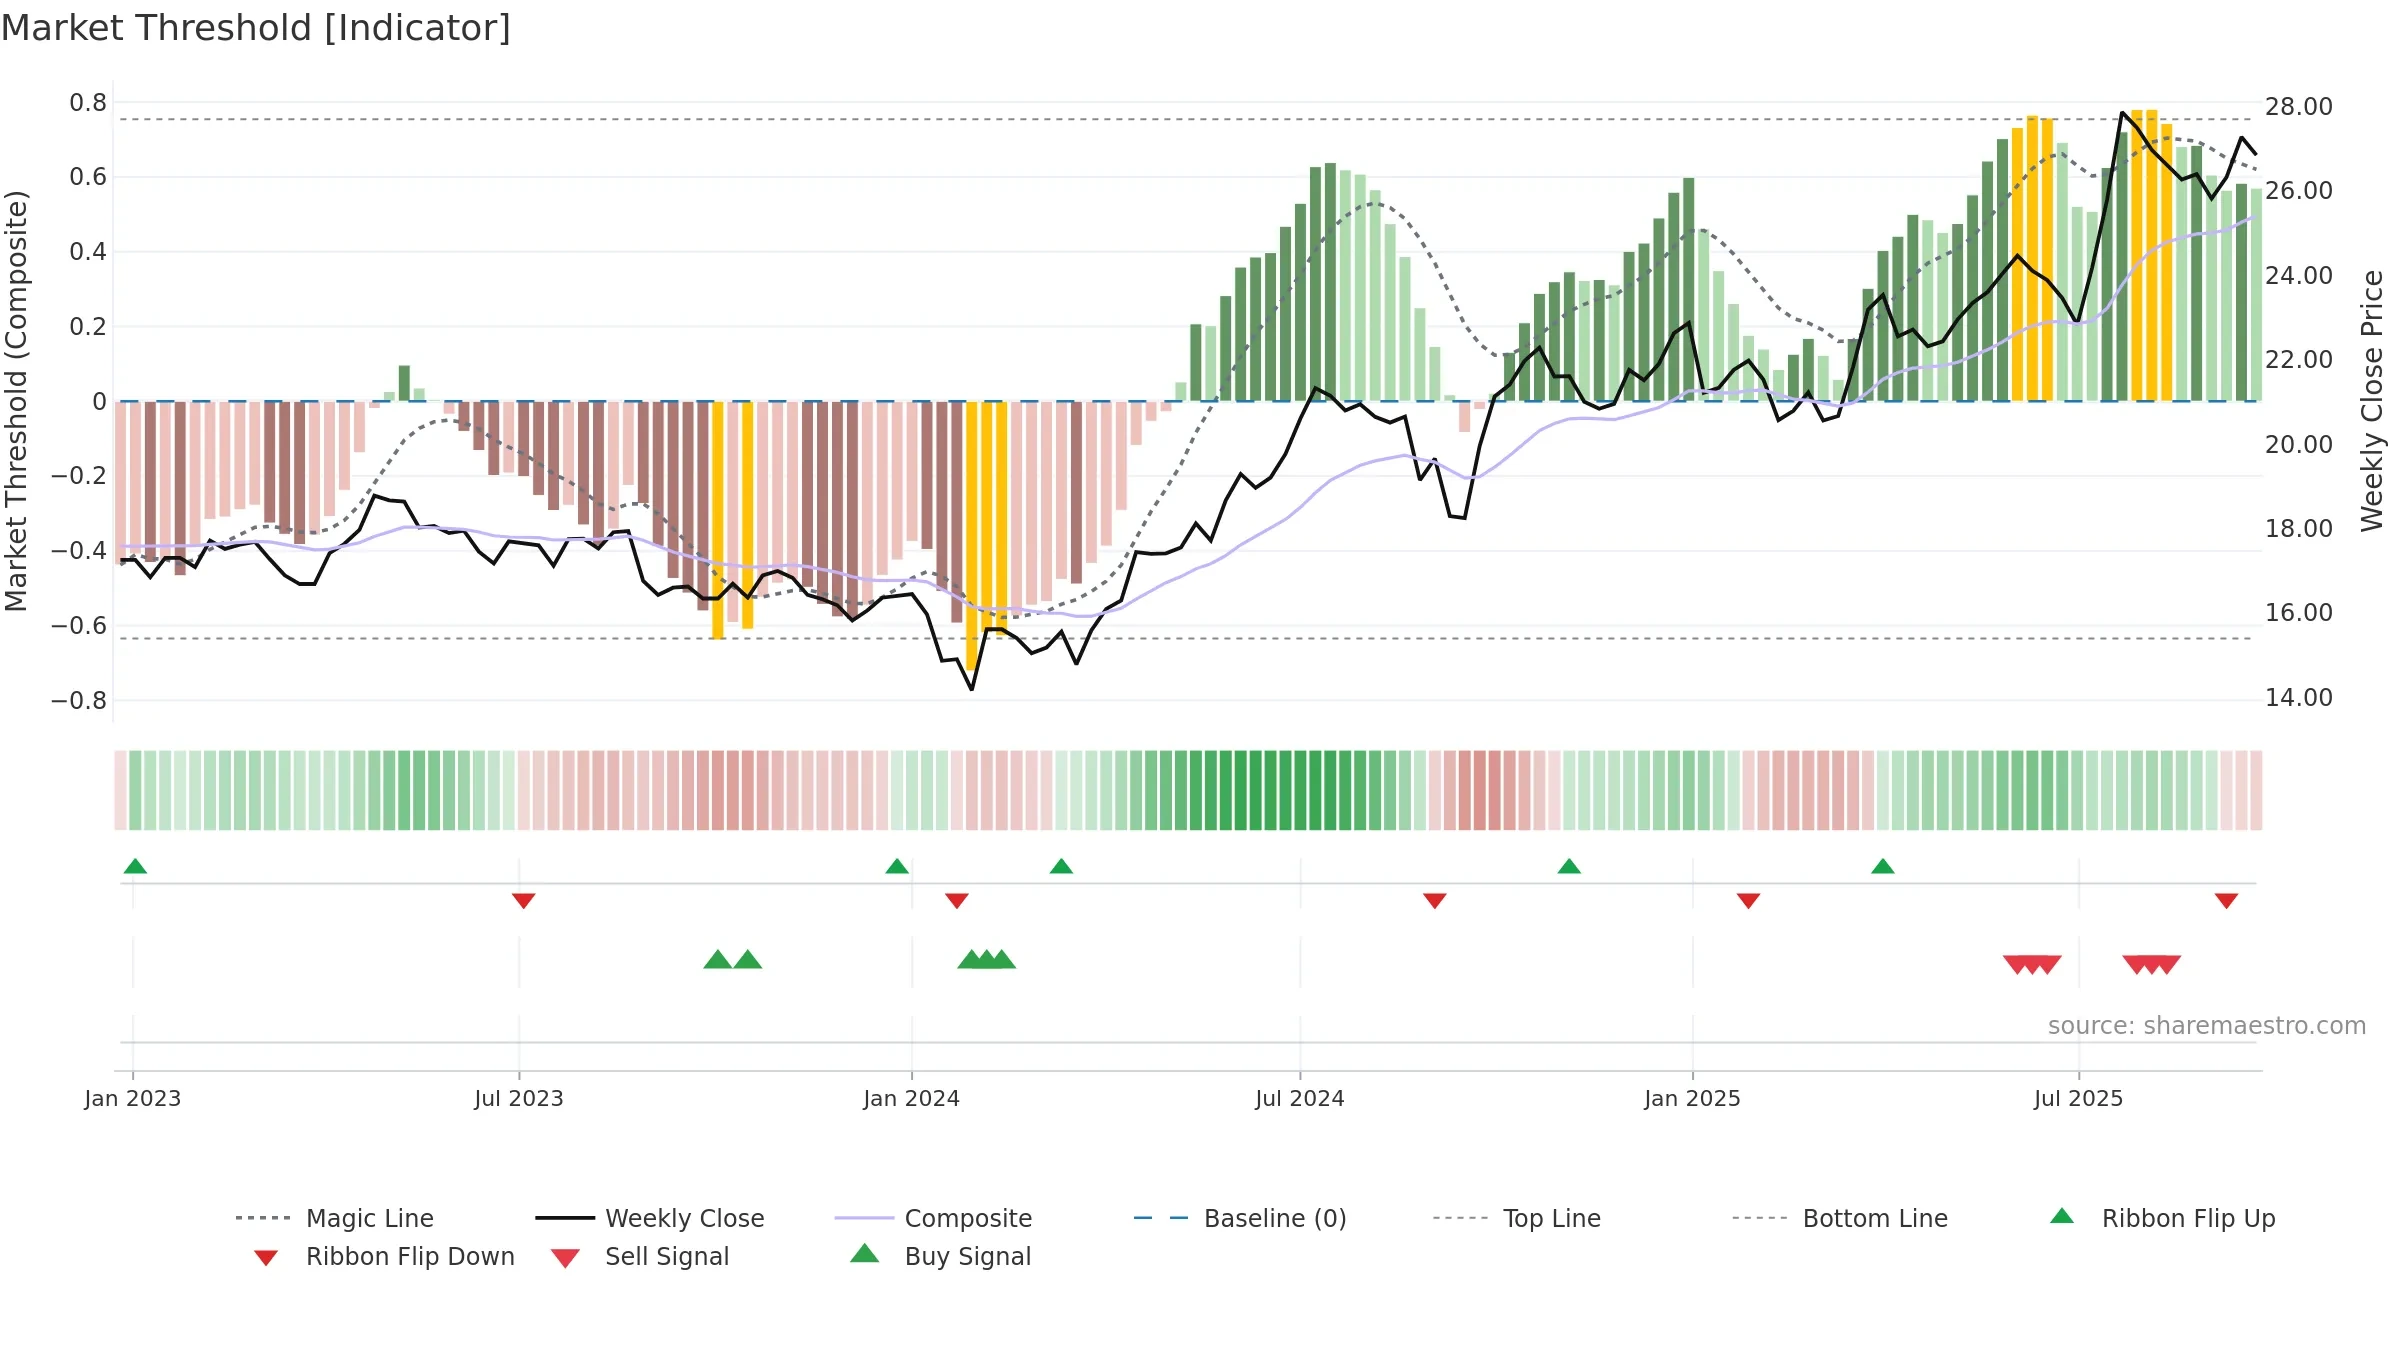Viewport: 2400px width, 1350px height.
Task: Toggle the Sell Signal legend entry
Action: click(640, 1256)
